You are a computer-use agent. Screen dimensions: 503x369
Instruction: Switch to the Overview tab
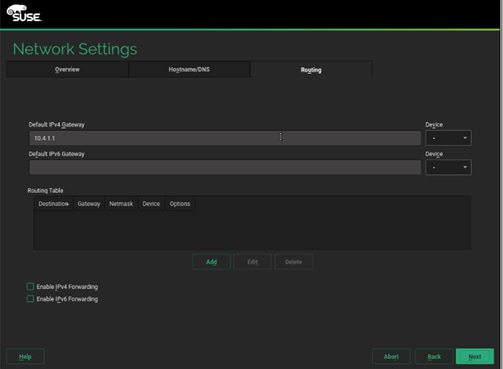tap(67, 69)
